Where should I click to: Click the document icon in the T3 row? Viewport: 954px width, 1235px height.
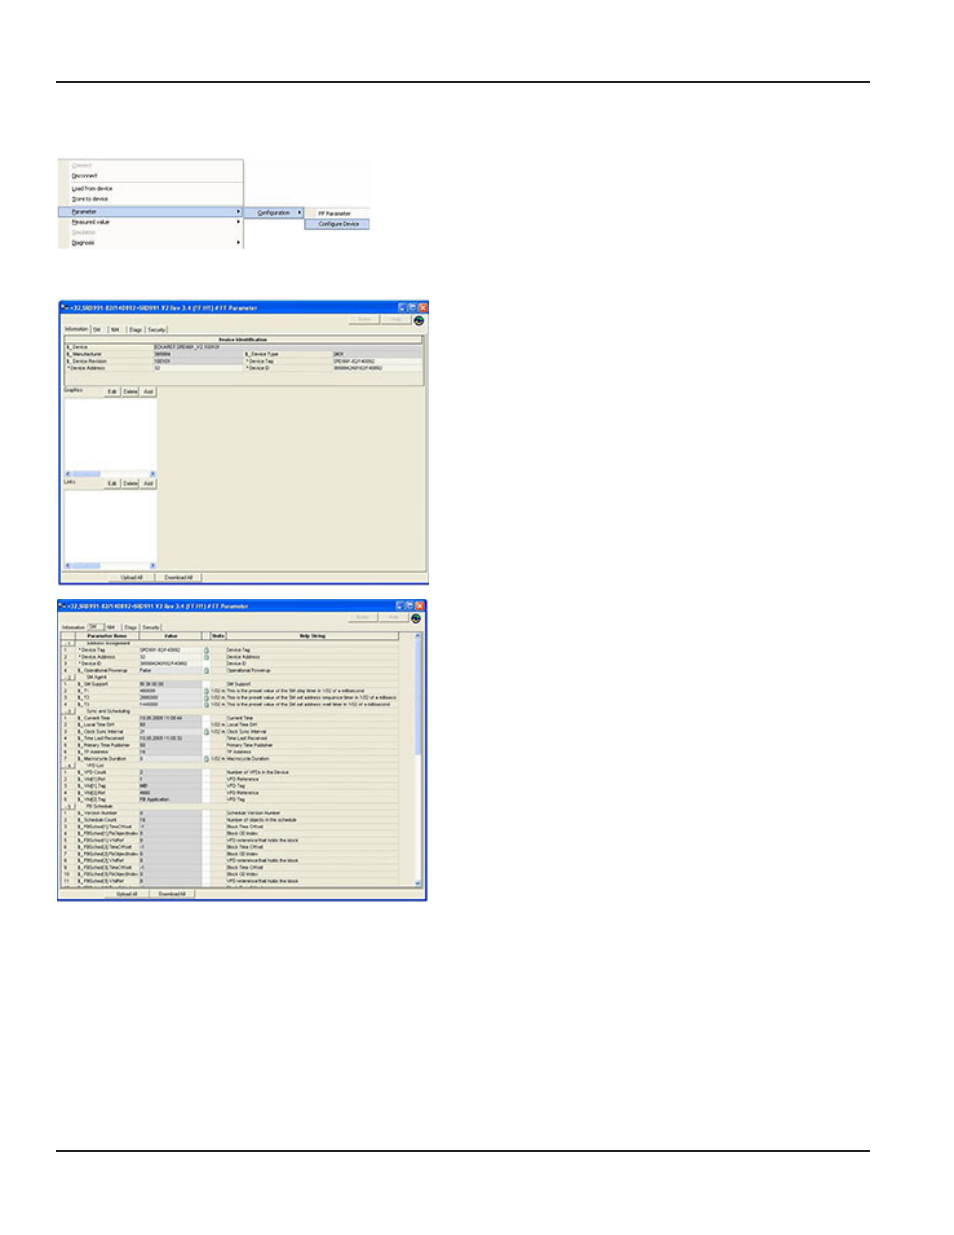pyautogui.click(x=206, y=704)
